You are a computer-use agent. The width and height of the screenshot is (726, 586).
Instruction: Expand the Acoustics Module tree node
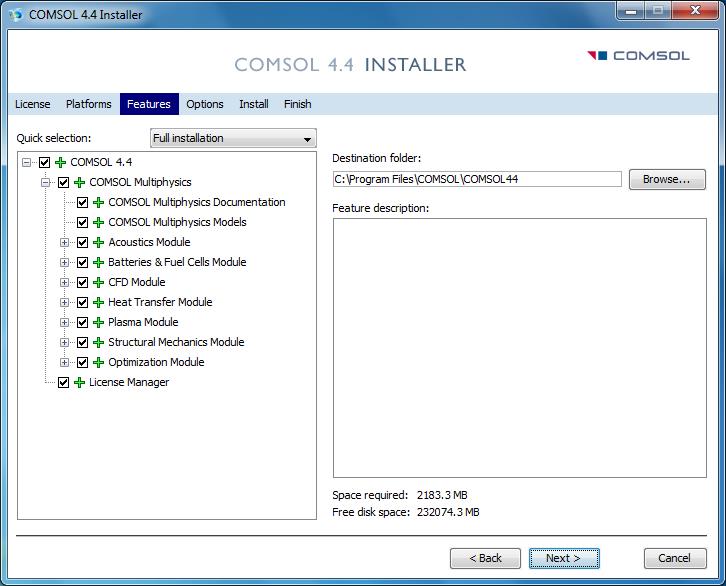(65, 242)
